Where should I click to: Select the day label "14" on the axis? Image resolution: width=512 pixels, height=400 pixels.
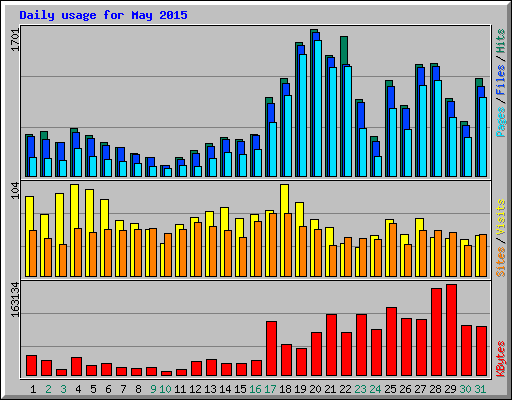coord(225,389)
